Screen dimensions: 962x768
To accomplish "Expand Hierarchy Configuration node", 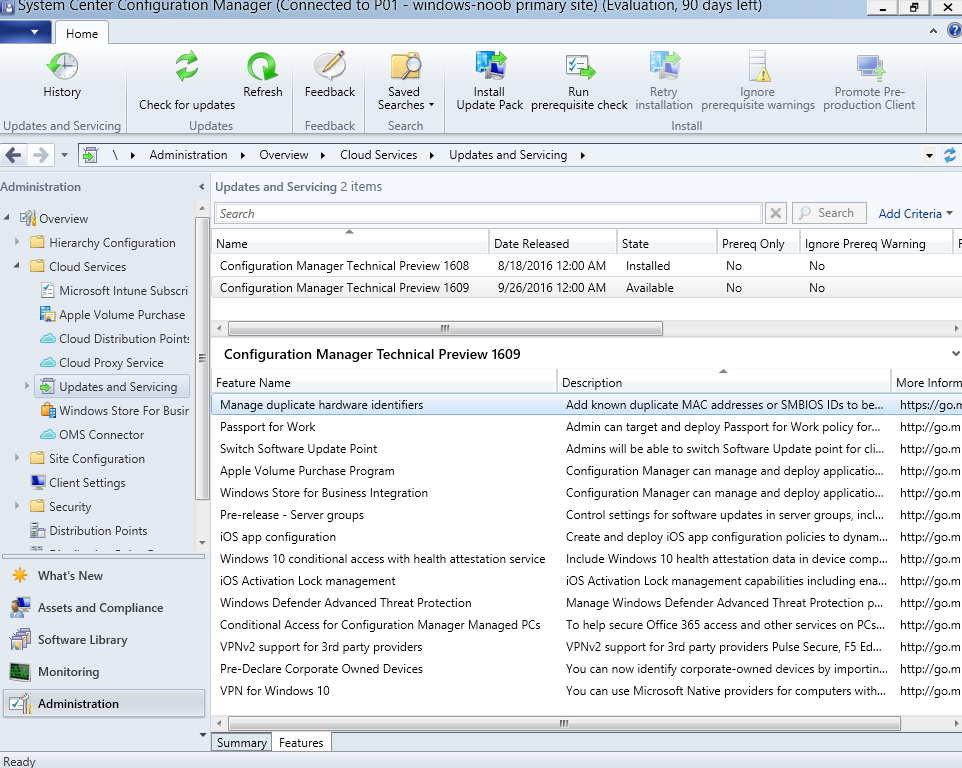I will click(17, 242).
